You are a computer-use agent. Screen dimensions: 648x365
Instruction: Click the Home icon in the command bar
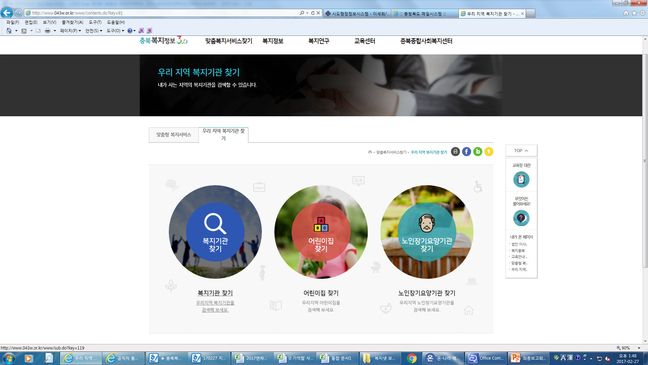point(9,31)
